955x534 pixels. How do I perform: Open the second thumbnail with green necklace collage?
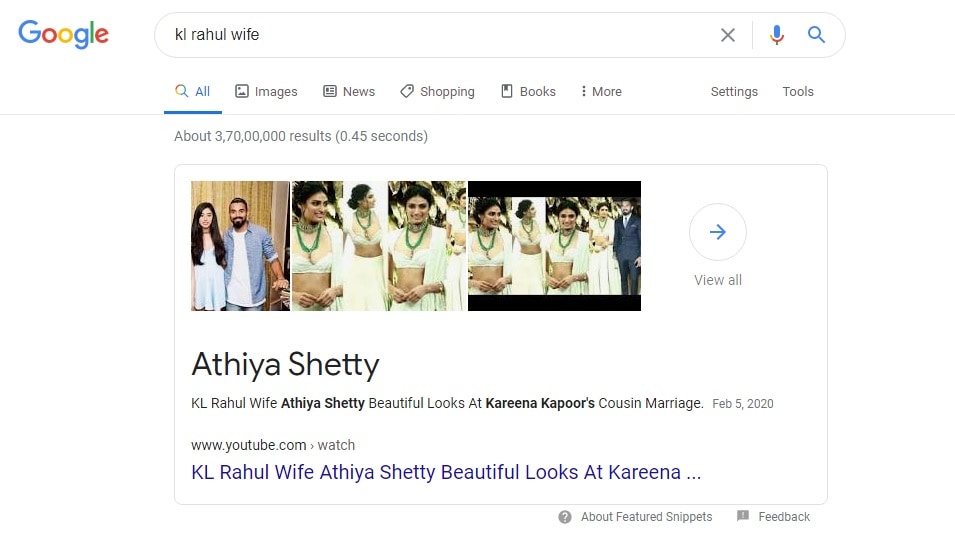coord(379,246)
